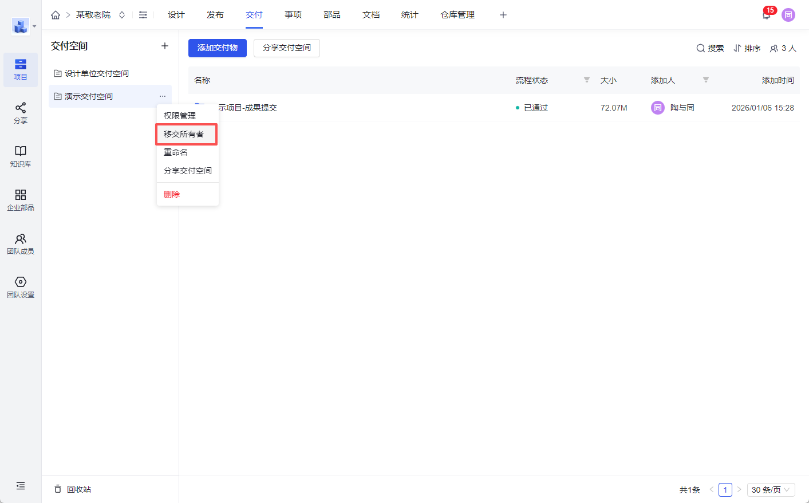This screenshot has height=503, width=809.
Task: Click the home icon in breadcrumb
Action: [55, 15]
